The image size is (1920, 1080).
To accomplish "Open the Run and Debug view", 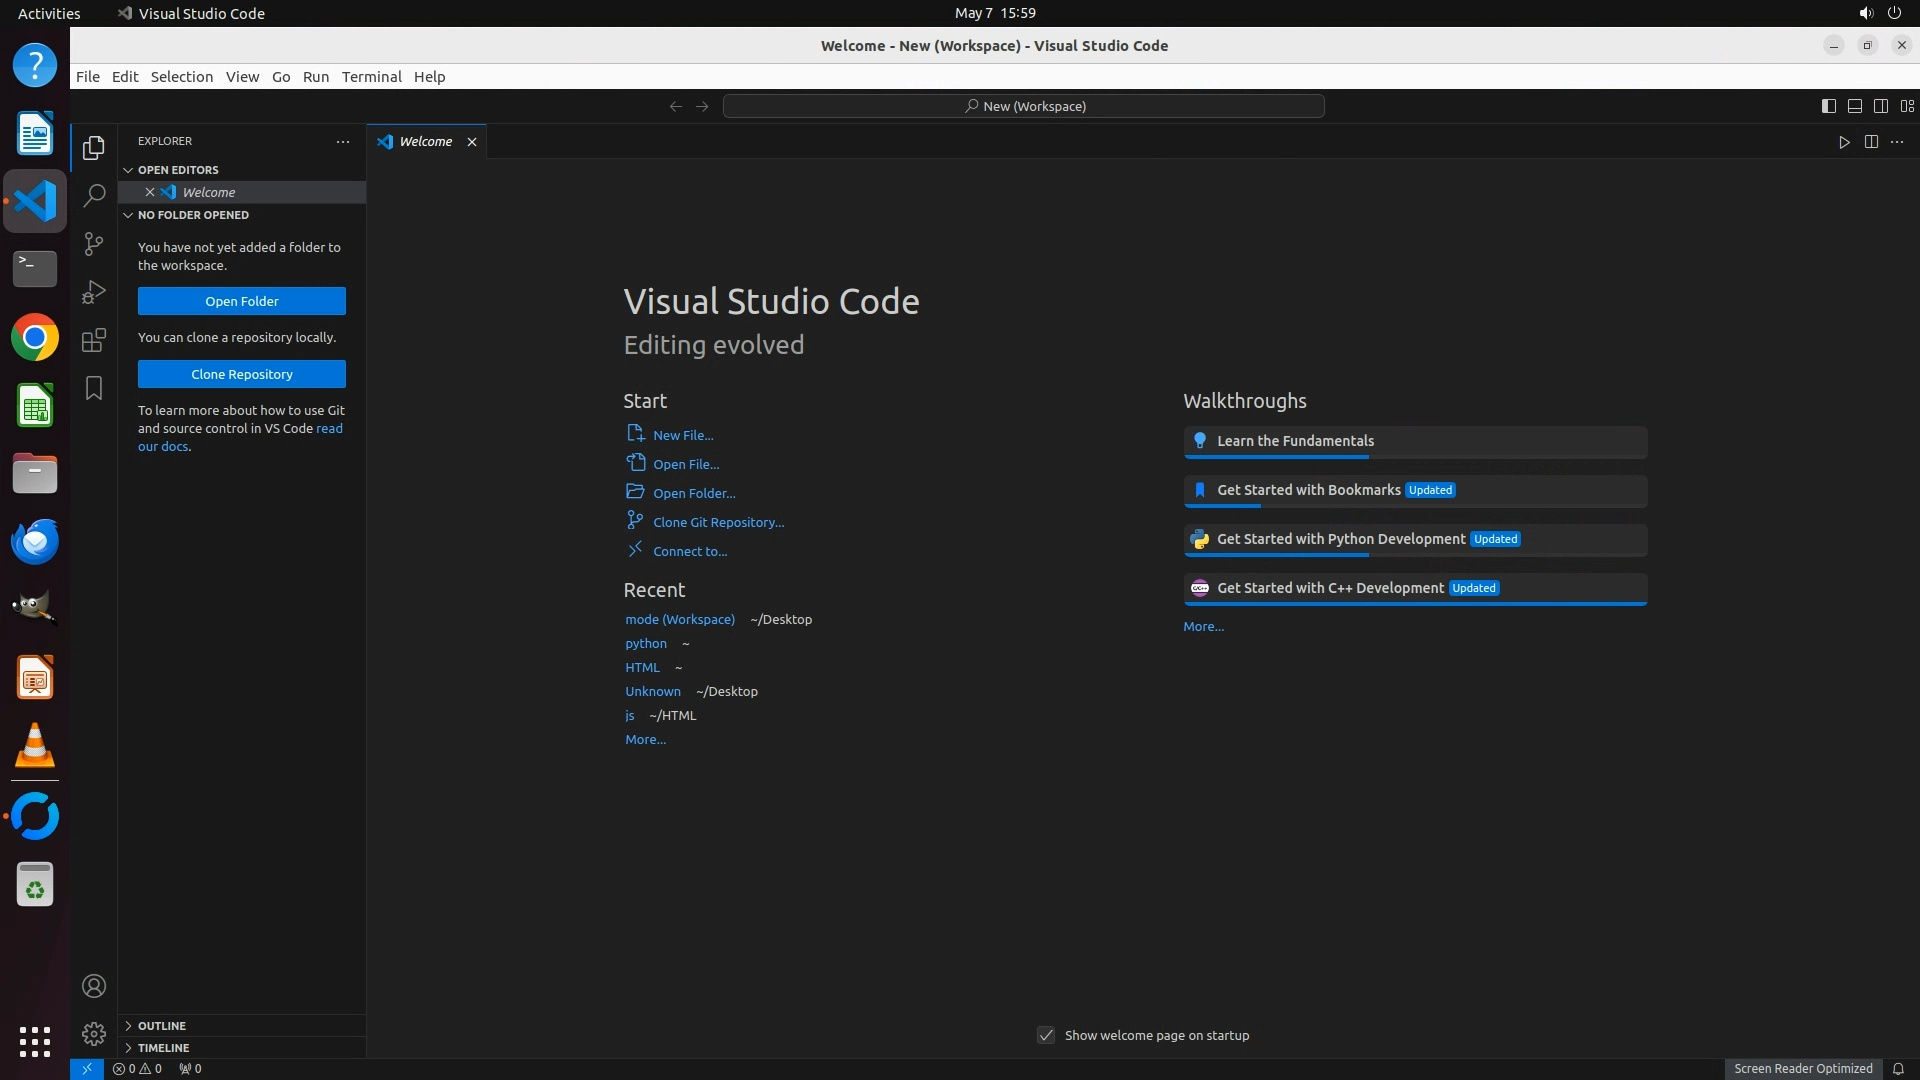I will (x=94, y=292).
